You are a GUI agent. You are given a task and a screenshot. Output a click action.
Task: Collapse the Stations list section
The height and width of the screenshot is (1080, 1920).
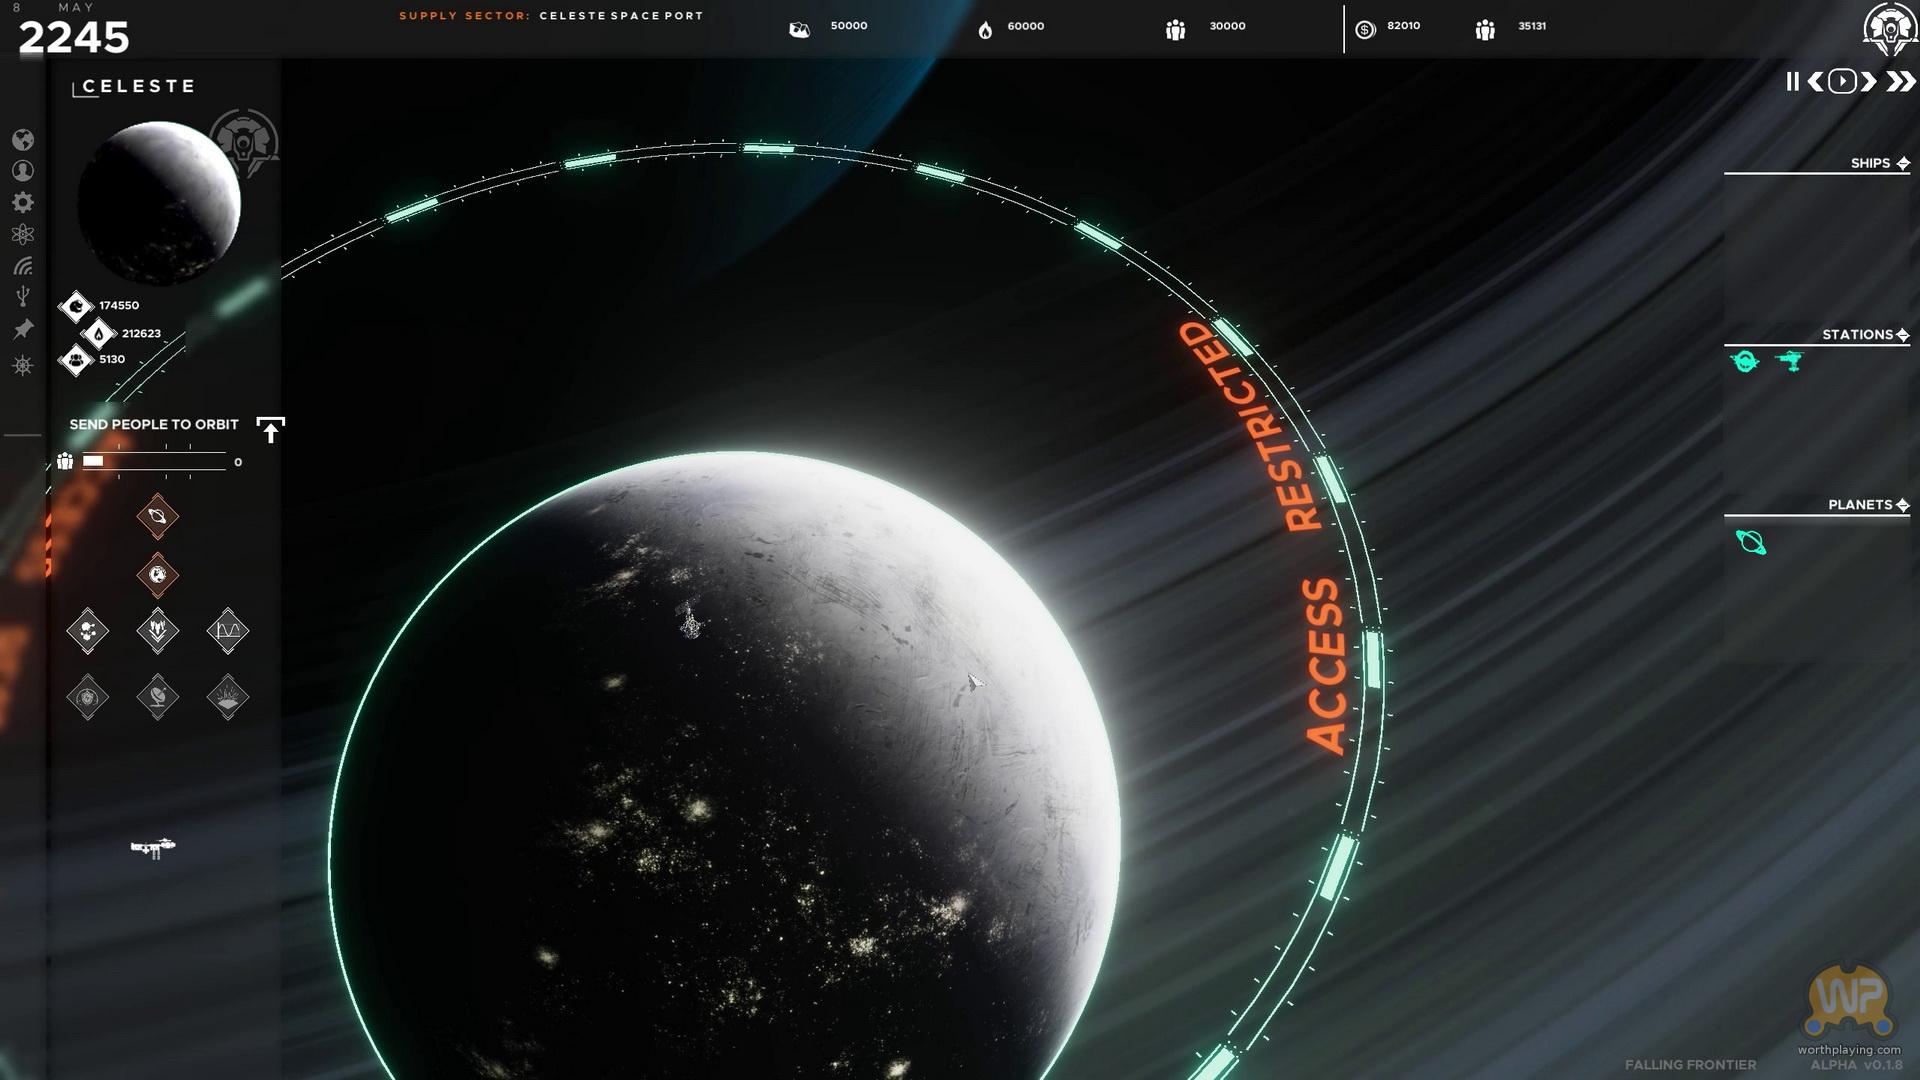coord(1903,334)
